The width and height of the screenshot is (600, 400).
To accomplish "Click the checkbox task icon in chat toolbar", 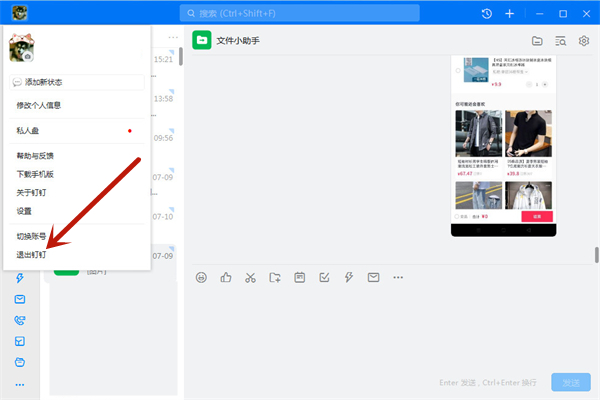I will [324, 277].
